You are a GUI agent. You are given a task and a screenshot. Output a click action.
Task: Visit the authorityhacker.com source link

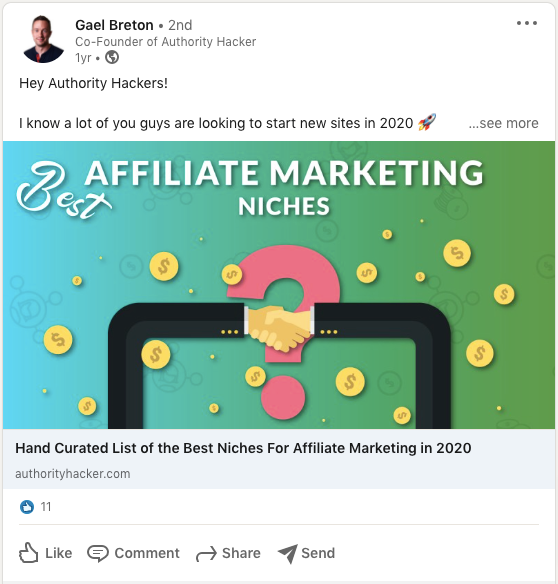[73, 474]
